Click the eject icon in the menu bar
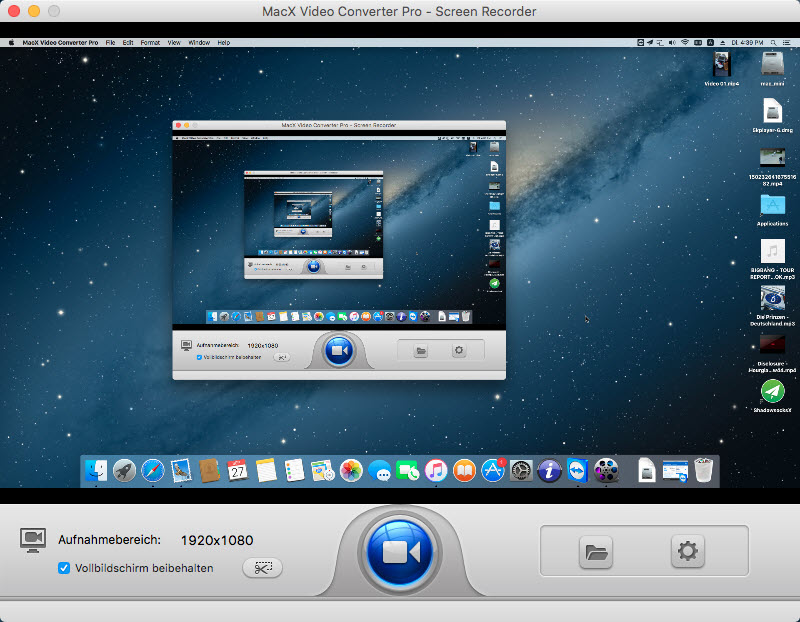This screenshot has height=622, width=800. 722,43
